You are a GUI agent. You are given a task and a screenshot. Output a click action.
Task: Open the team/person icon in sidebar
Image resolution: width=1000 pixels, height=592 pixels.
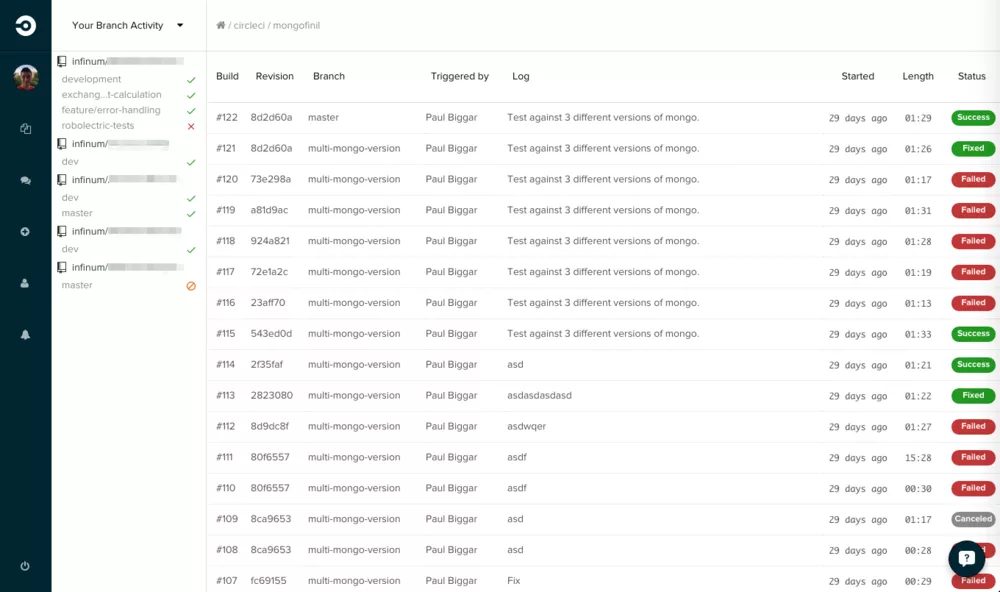coord(25,283)
